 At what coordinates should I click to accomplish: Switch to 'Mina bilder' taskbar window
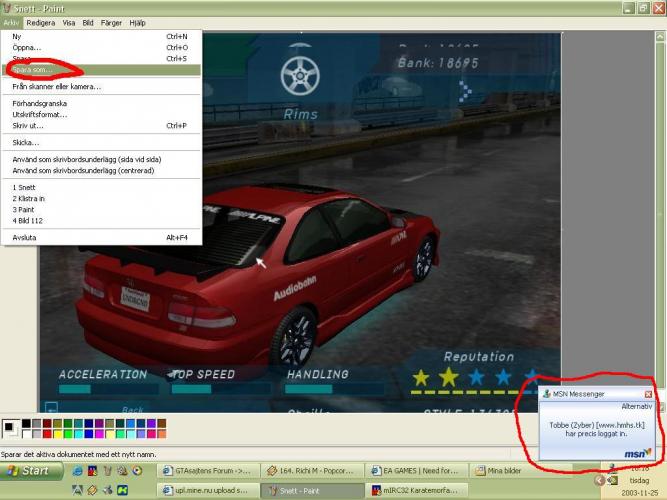coord(500,470)
